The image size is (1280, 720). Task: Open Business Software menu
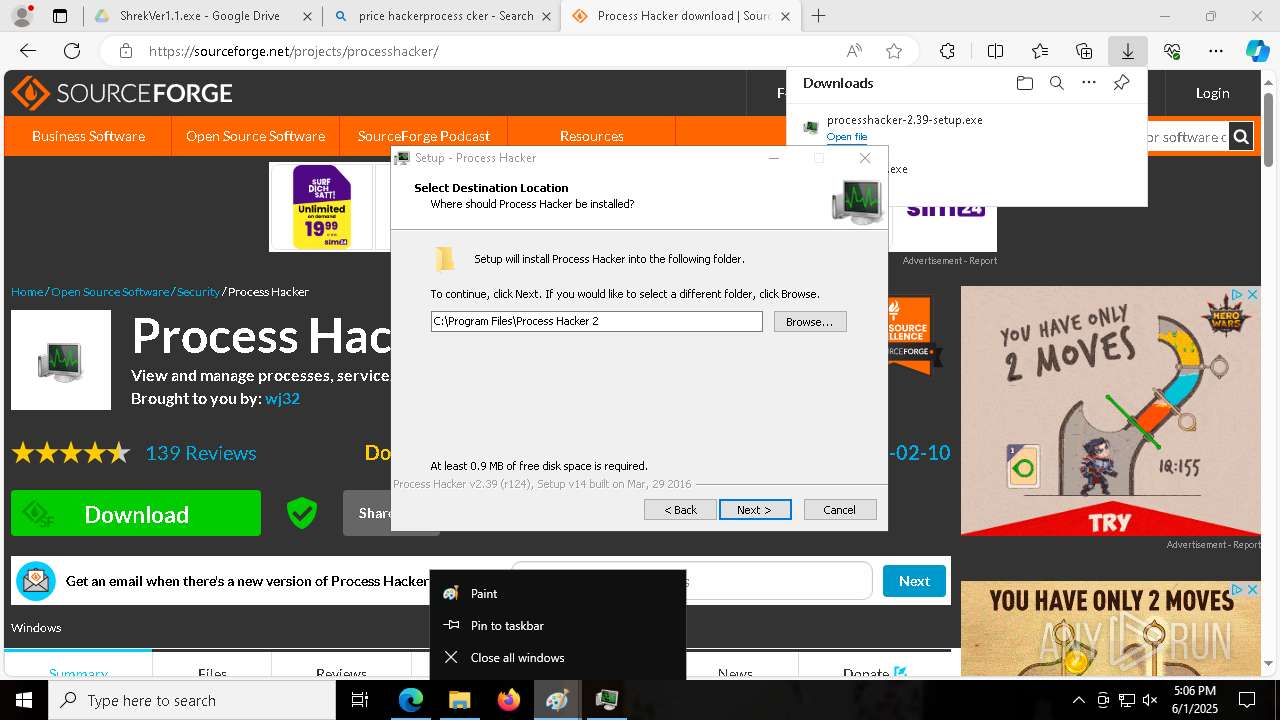(88, 136)
